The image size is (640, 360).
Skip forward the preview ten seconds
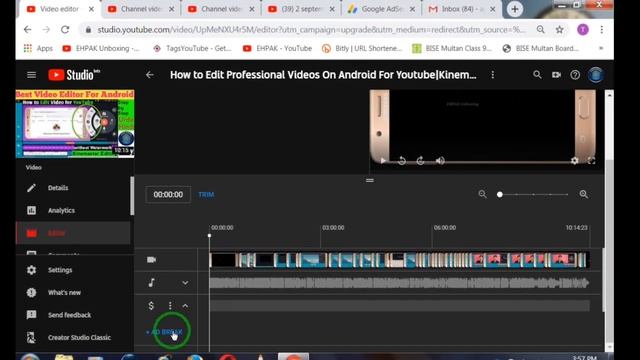[420, 160]
